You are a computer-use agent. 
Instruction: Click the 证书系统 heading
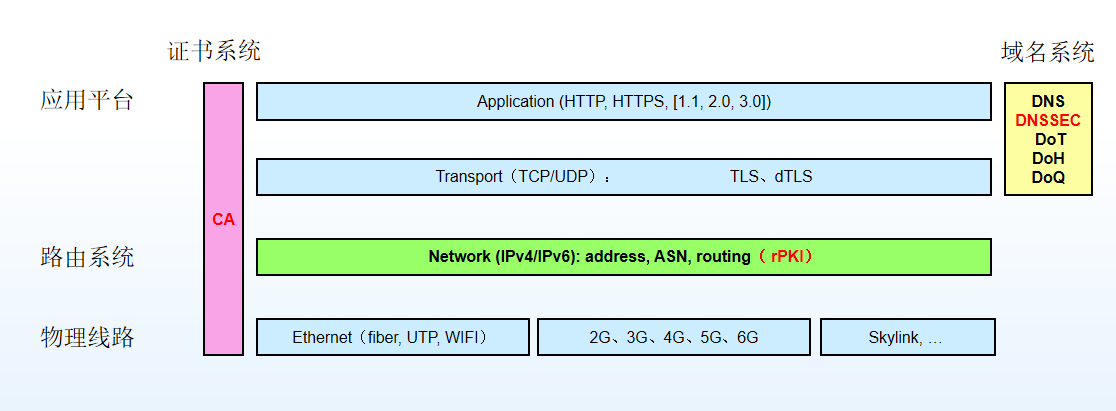[214, 51]
